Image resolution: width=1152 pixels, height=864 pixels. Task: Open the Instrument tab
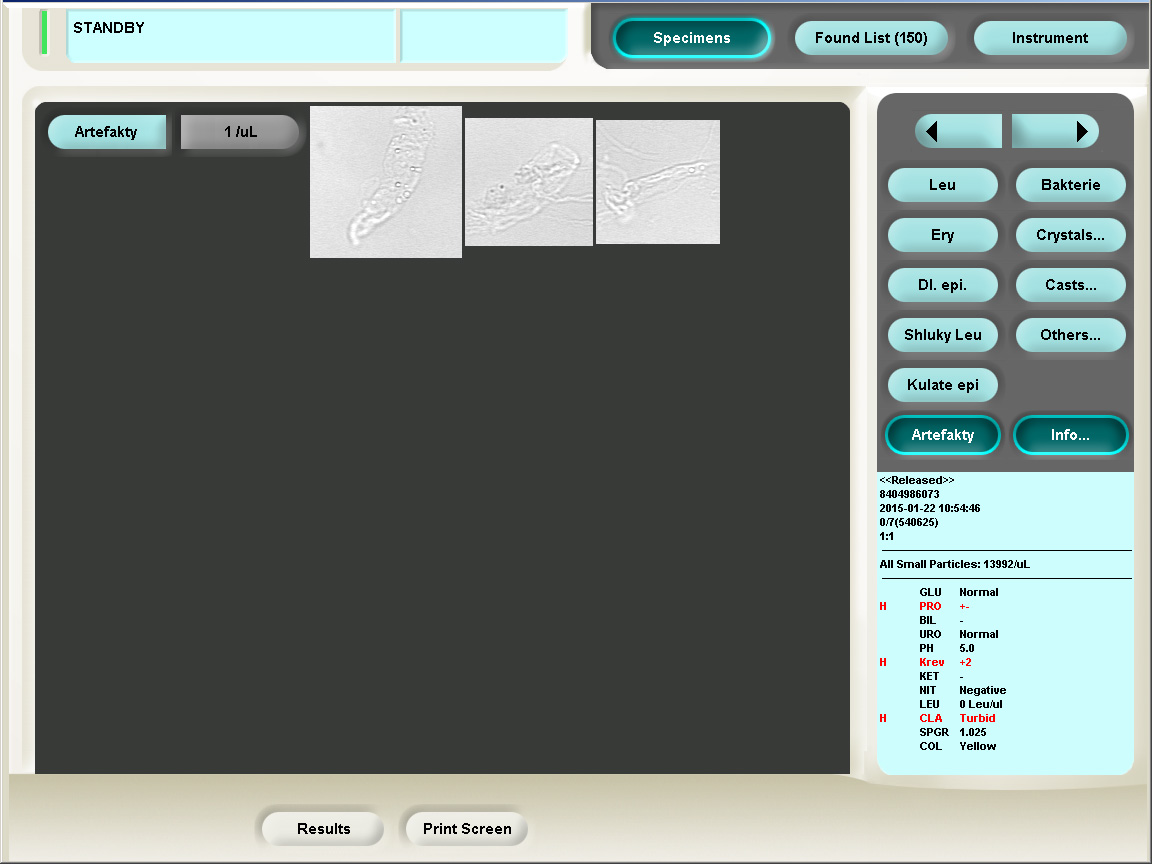1050,38
